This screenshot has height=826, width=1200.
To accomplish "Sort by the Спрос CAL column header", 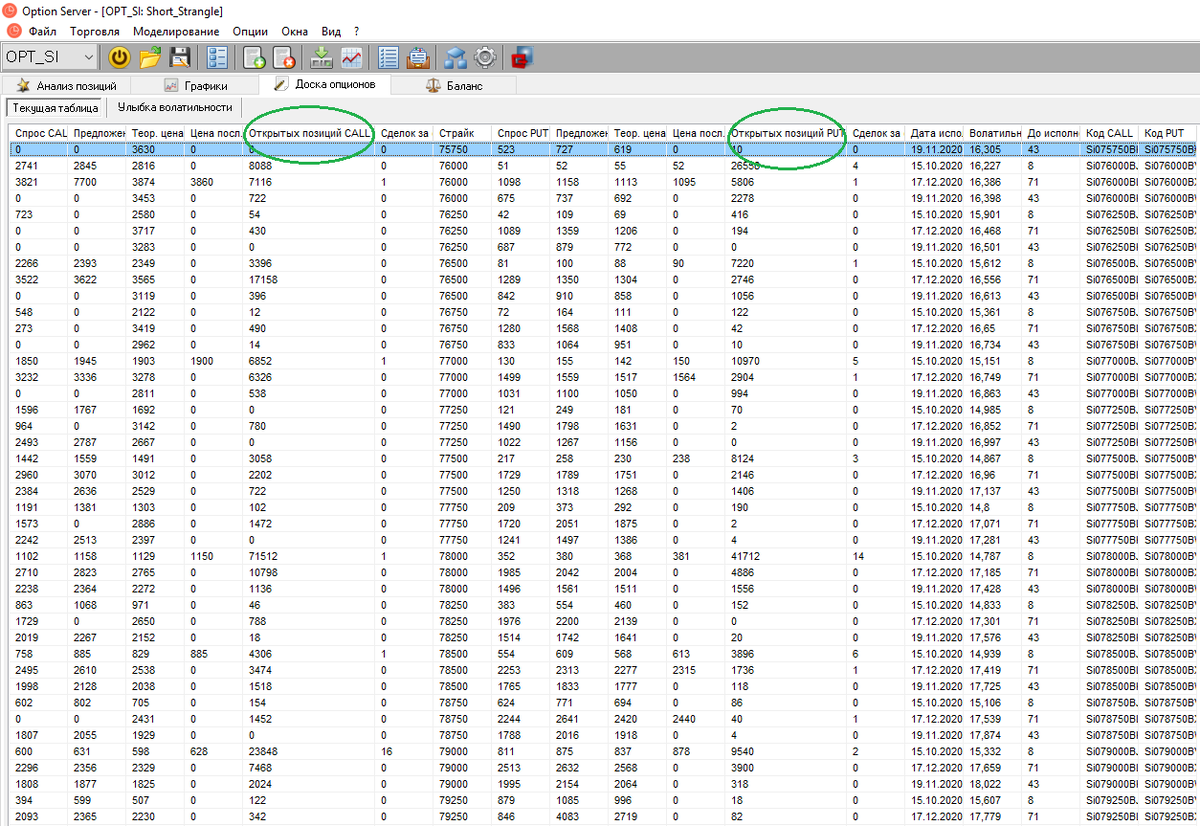I will (39, 133).
